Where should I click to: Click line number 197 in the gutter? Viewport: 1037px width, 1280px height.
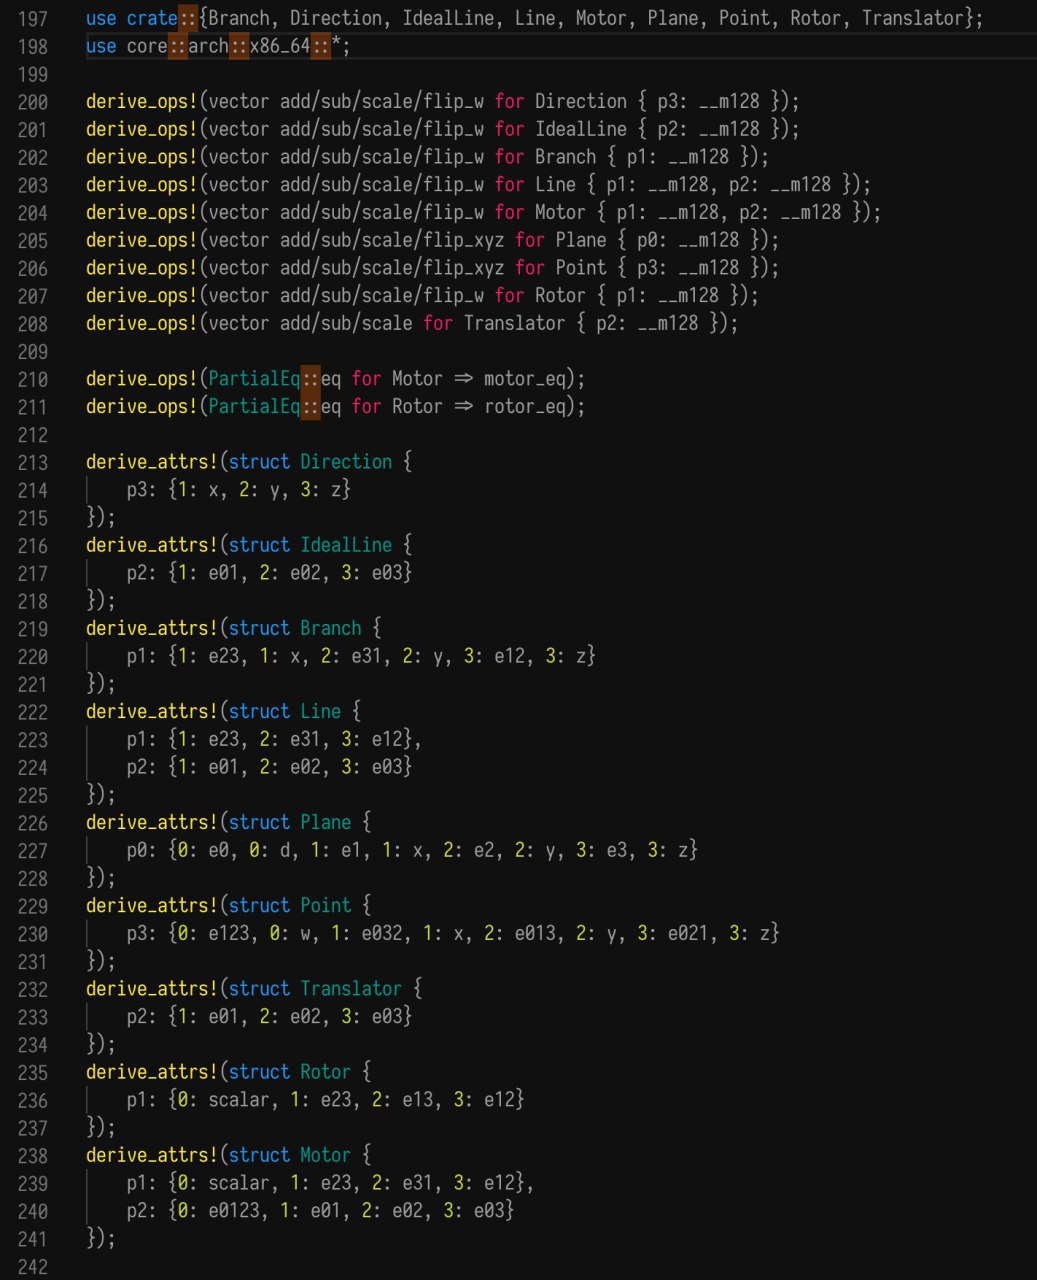(x=33, y=18)
